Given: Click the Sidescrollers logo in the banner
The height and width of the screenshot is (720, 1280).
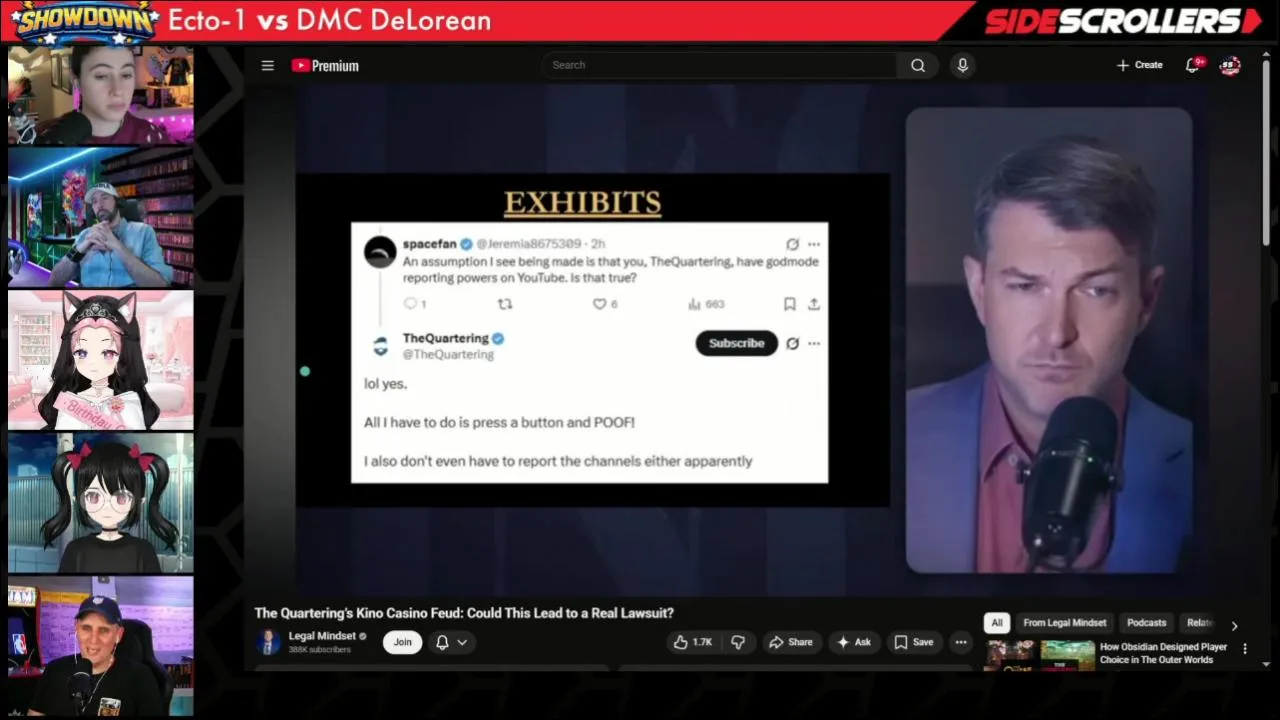Looking at the screenshot, I should tap(1124, 21).
